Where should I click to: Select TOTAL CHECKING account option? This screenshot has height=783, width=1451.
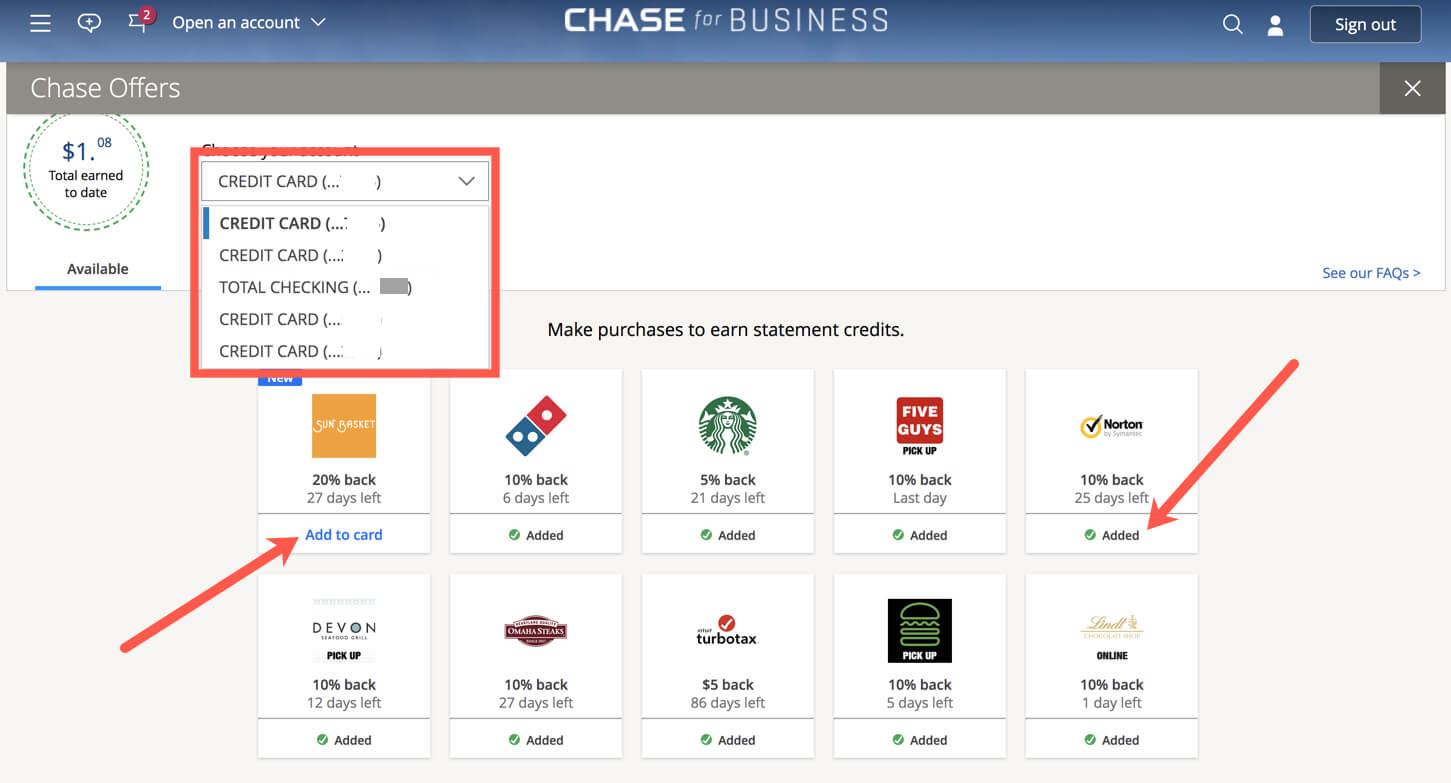pos(345,287)
